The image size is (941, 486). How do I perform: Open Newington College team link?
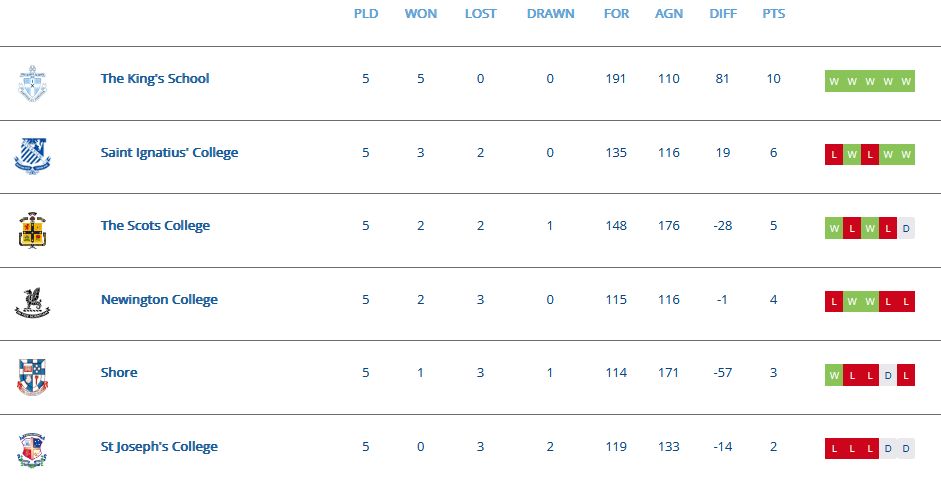[159, 299]
